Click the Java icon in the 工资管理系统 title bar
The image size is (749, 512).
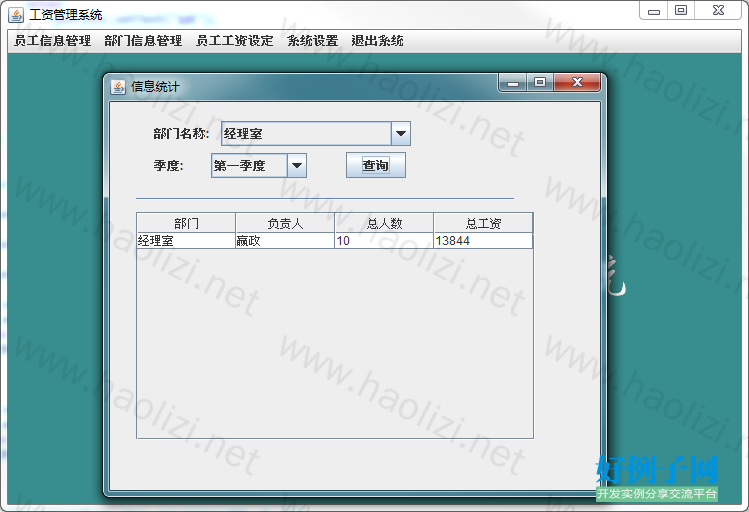16,14
